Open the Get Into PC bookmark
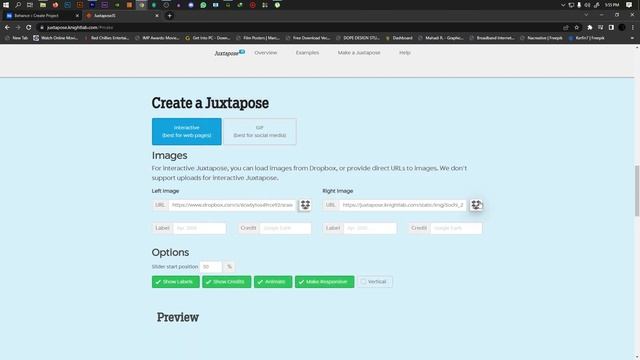Viewport: 640px width, 360px height. (208, 38)
